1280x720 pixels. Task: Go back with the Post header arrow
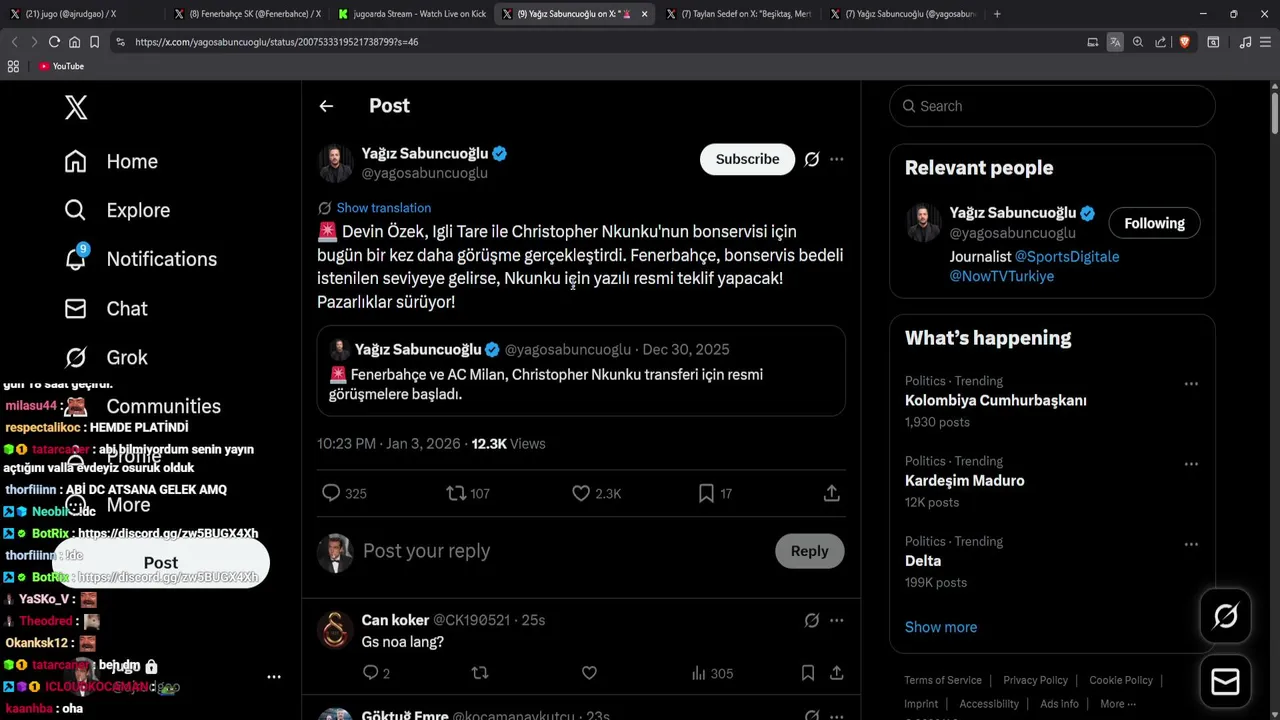tap(326, 106)
